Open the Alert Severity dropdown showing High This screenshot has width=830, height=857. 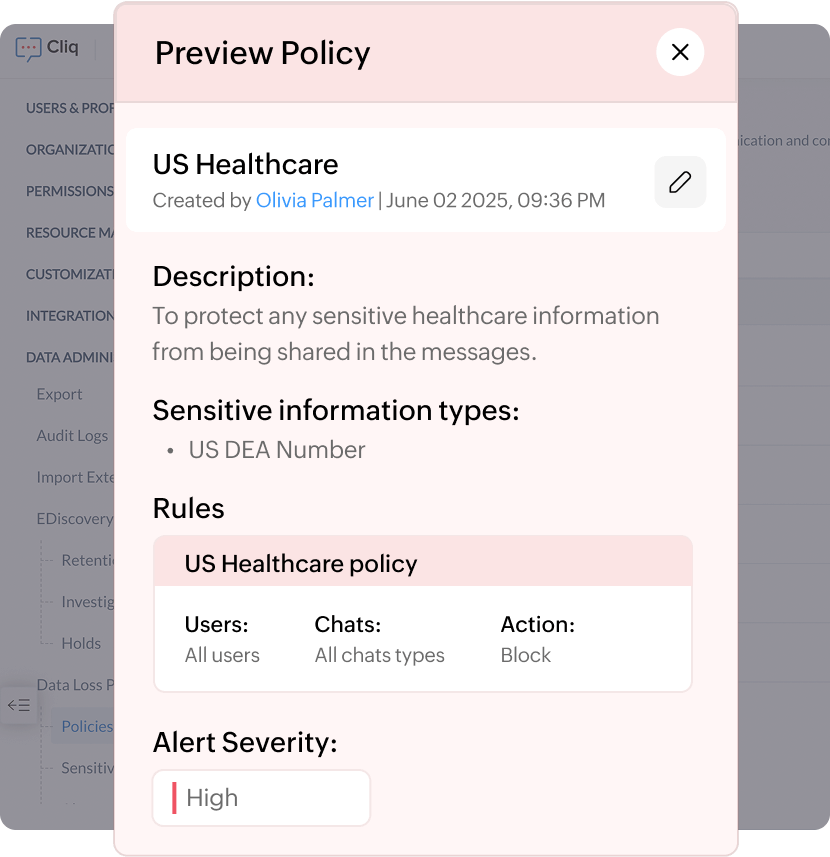[x=260, y=797]
